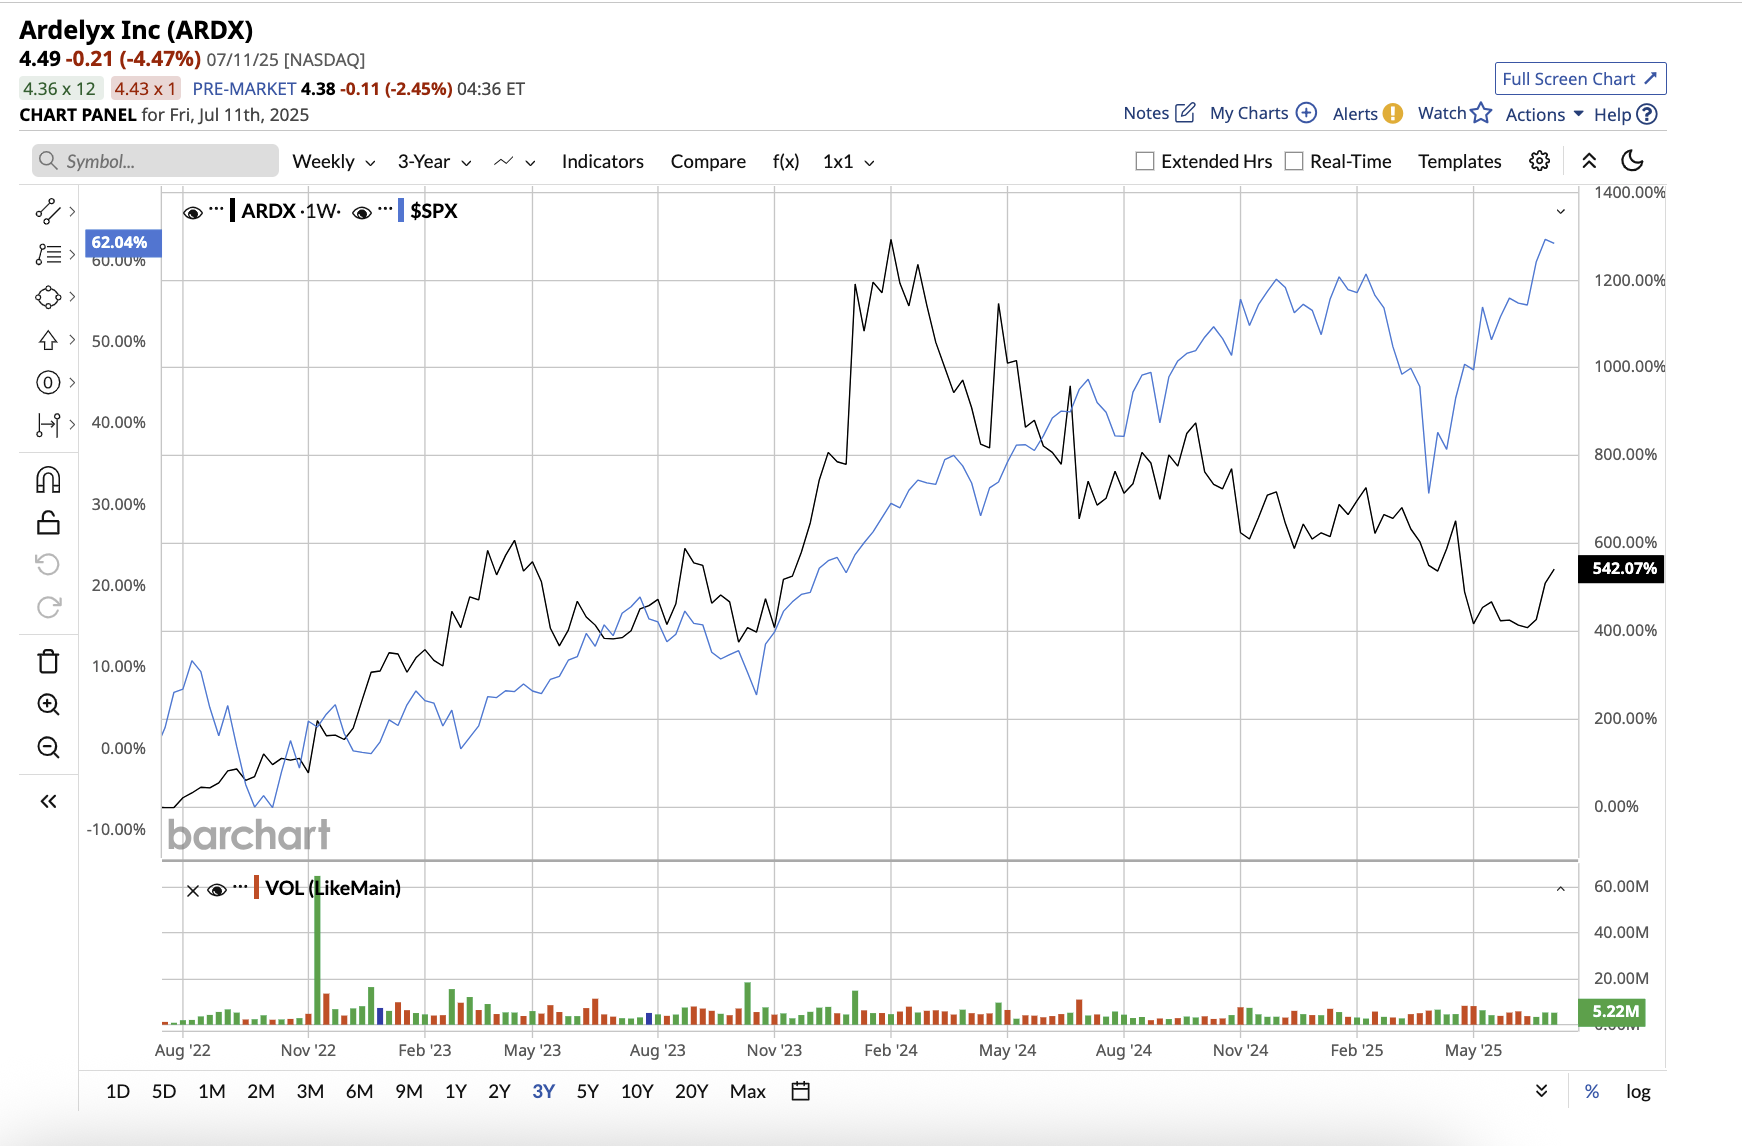Zoom out of the chart
The height and width of the screenshot is (1146, 1742).
pyautogui.click(x=48, y=747)
